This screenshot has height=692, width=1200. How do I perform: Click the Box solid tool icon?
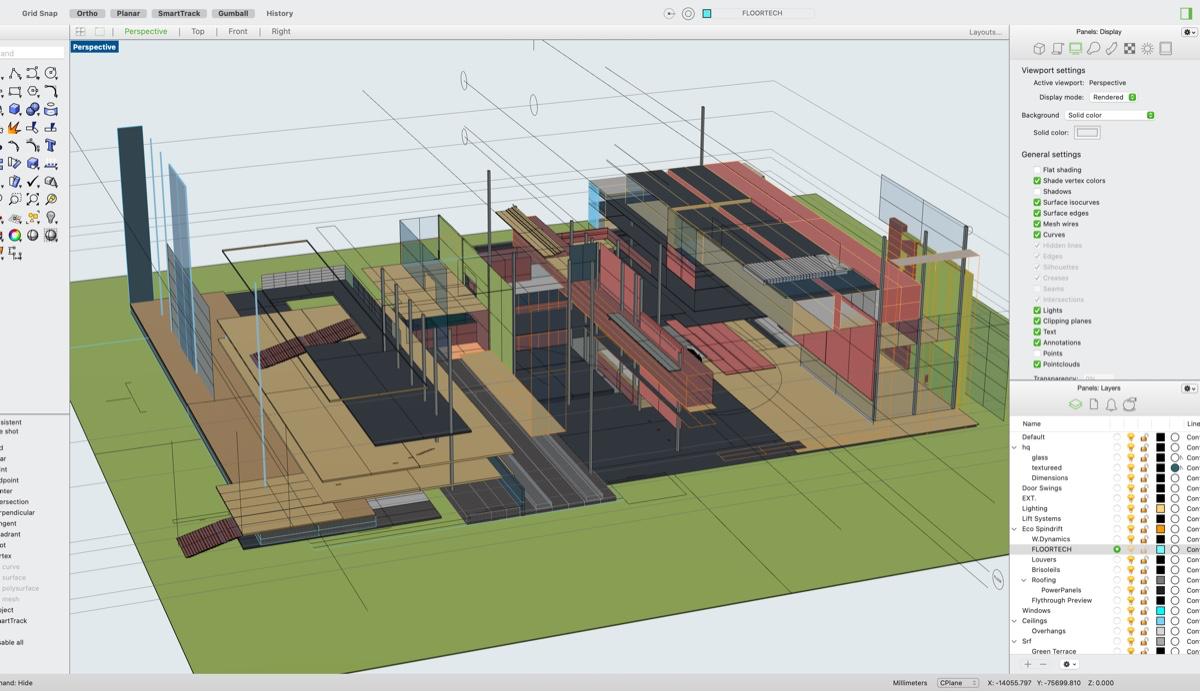coord(14,109)
